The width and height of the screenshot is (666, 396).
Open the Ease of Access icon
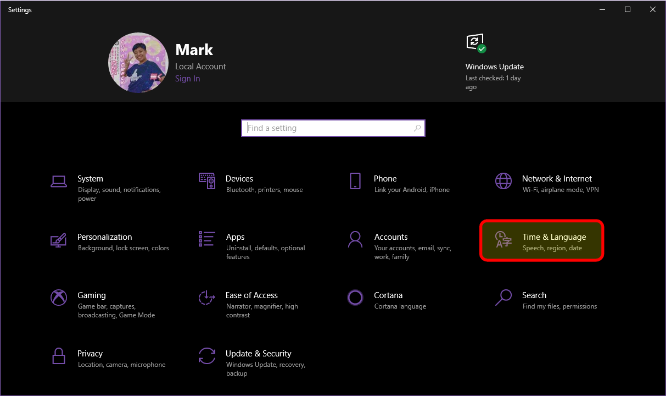click(x=207, y=297)
